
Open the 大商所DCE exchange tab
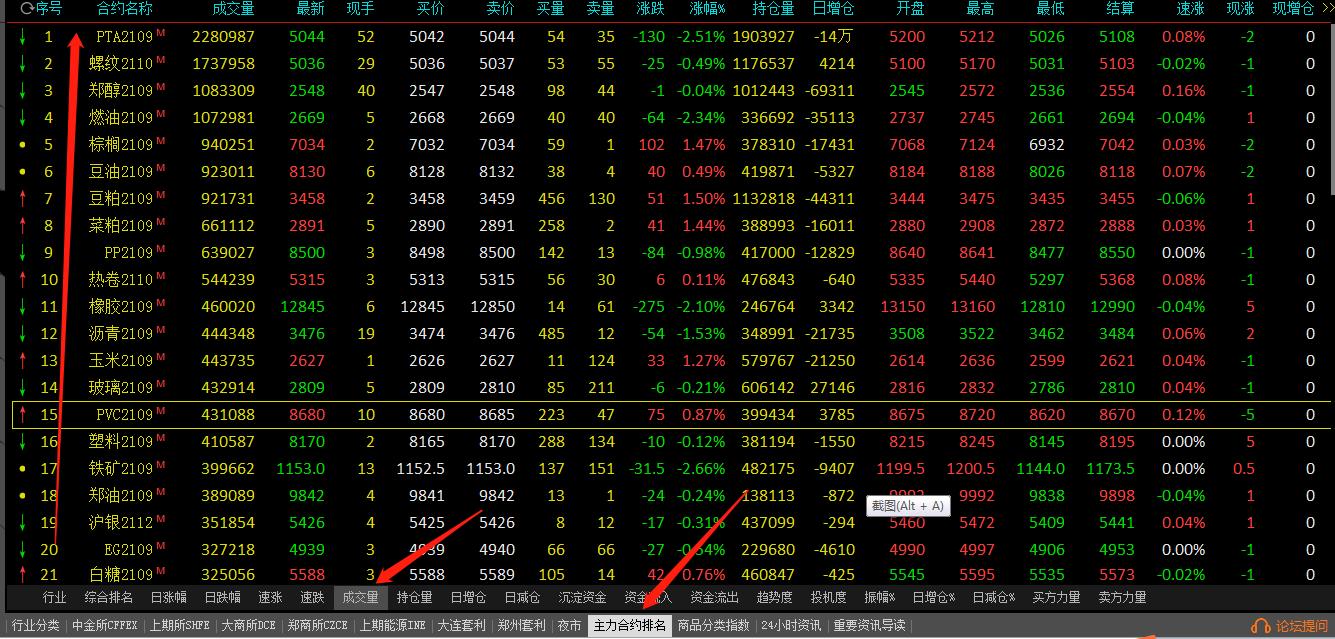pyautogui.click(x=249, y=626)
